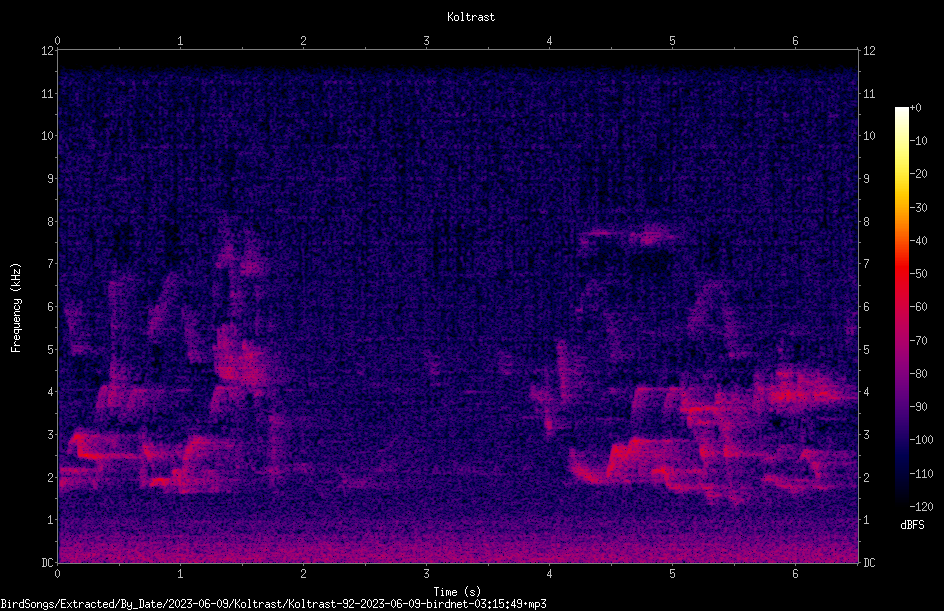Screen dimensions: 944x611
Task: Click the -120 value on the color scale
Action: coord(921,507)
